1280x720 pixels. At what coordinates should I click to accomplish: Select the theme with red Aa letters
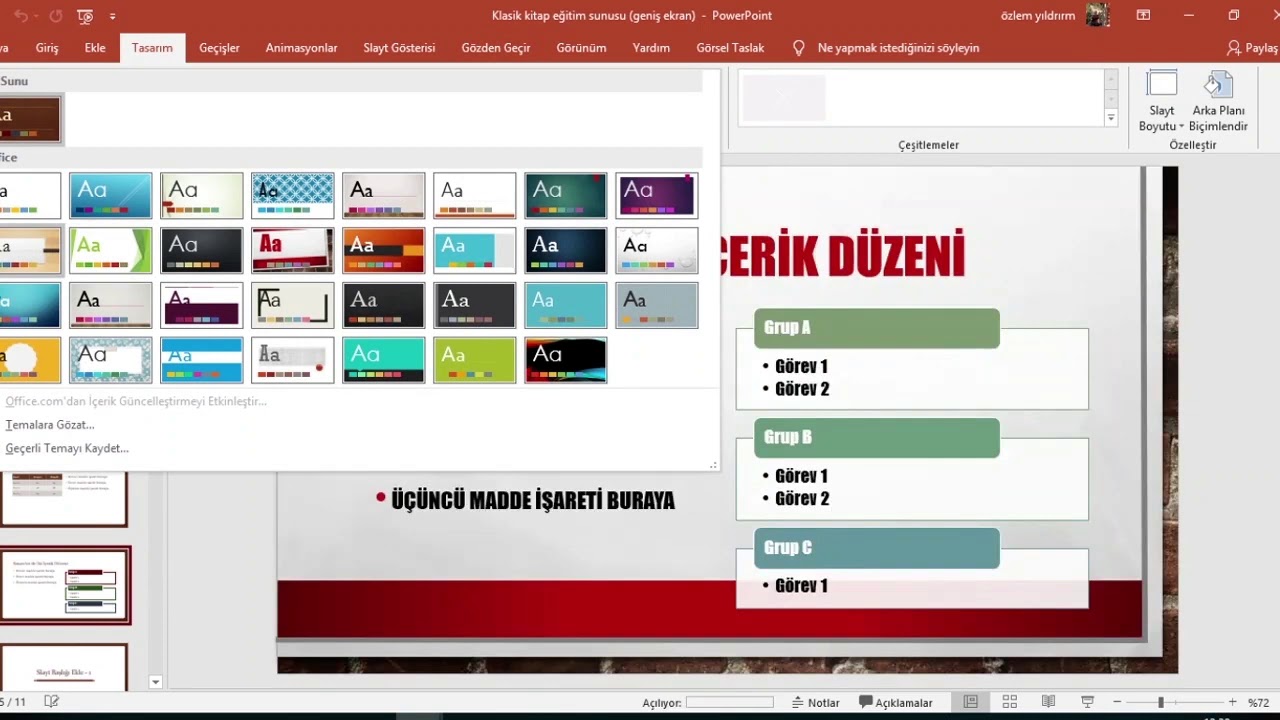click(293, 251)
